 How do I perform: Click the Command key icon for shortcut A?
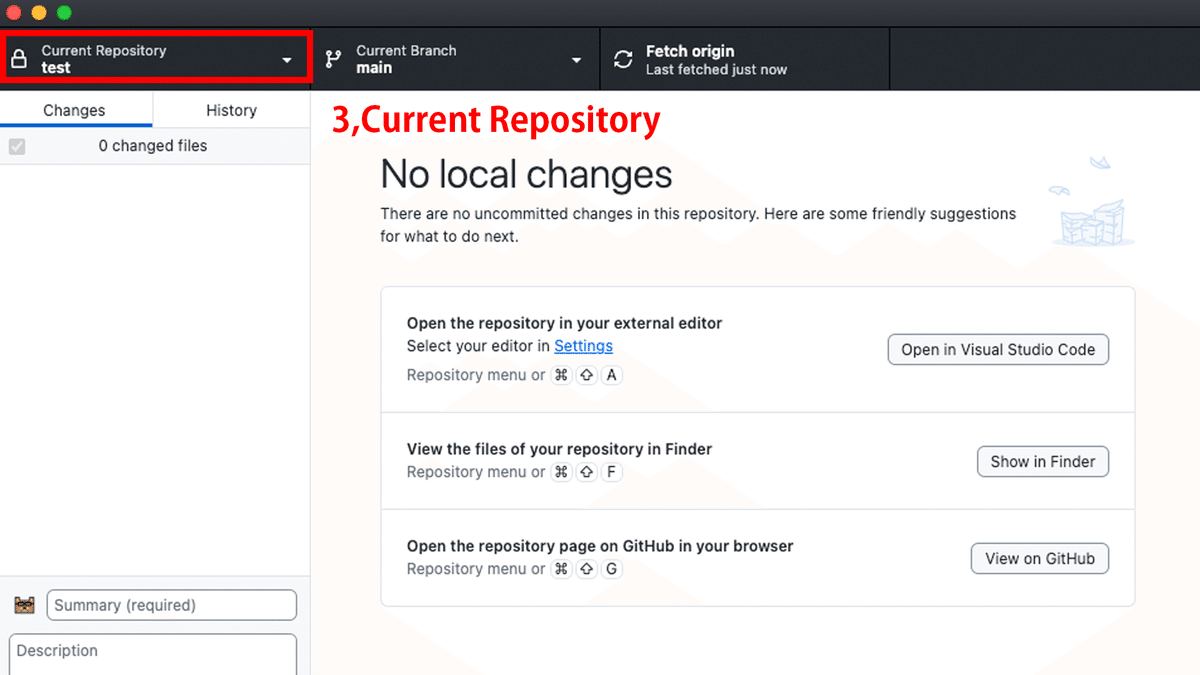click(x=562, y=375)
